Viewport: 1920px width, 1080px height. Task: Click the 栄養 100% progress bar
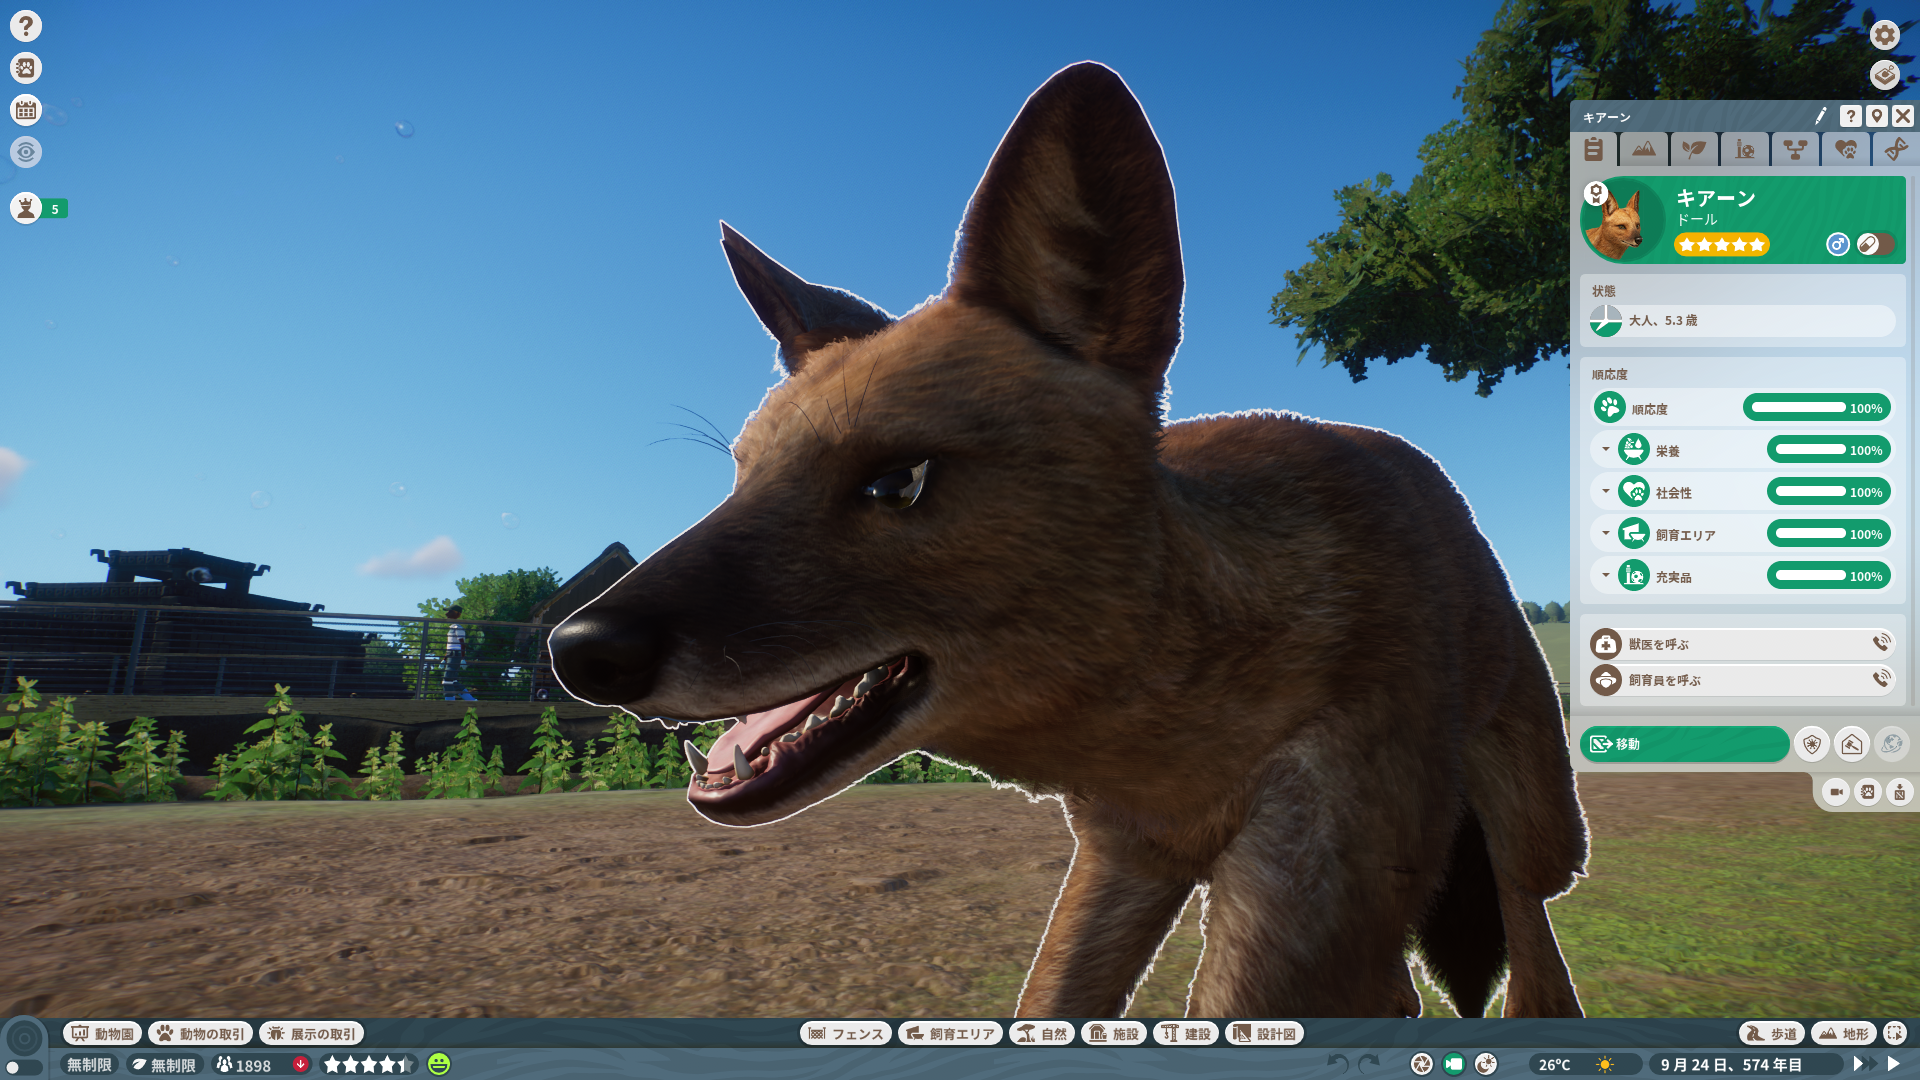tap(1829, 450)
